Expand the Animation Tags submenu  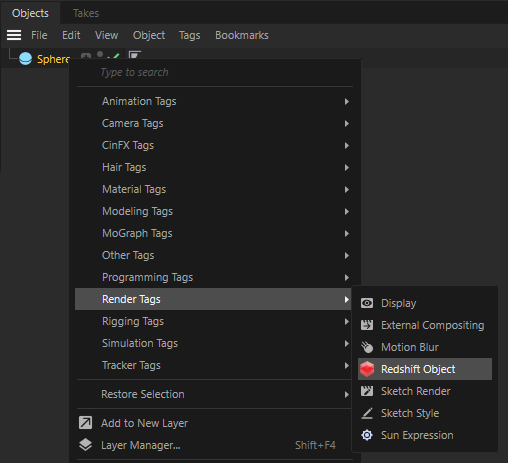(x=213, y=101)
